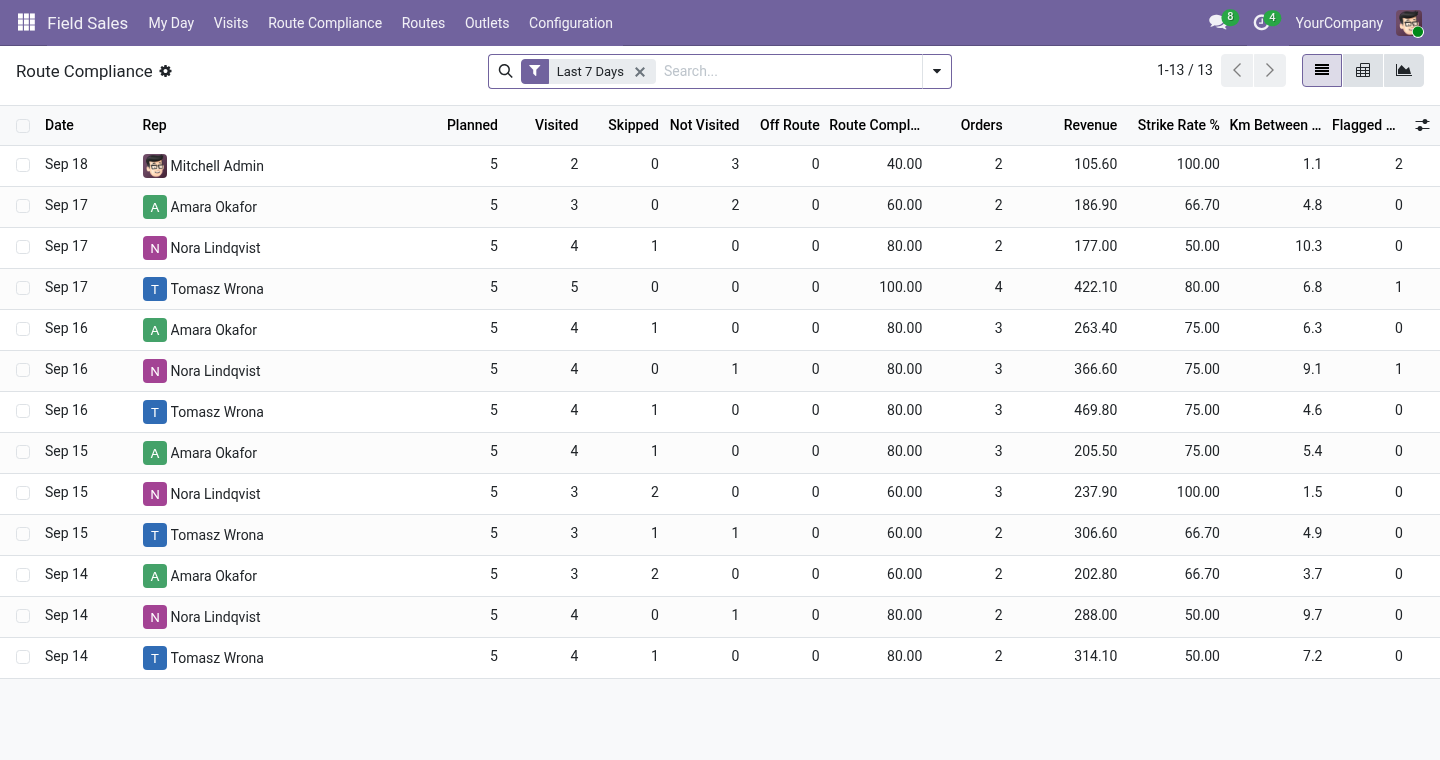Click the filter funnel icon
Screen dimensions: 1440x760
pyautogui.click(x=535, y=71)
